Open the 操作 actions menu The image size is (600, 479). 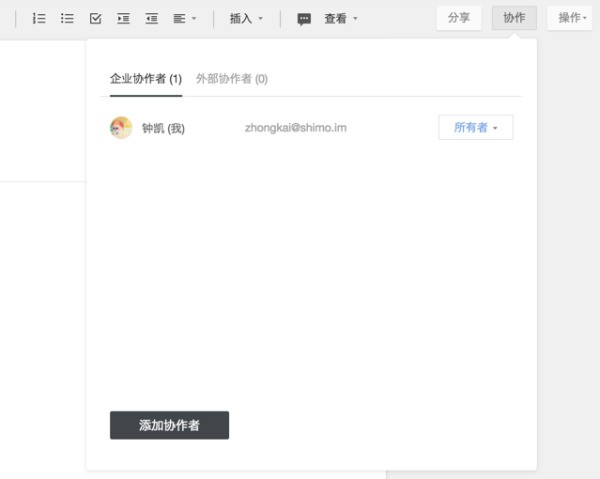572,18
